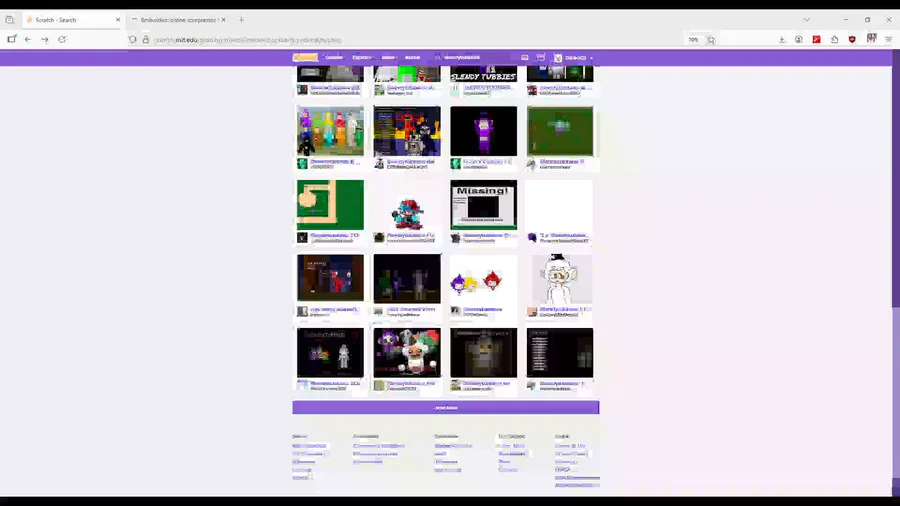900x506 pixels.
Task: Open the blurry brown face thumbnail
Action: [483, 352]
